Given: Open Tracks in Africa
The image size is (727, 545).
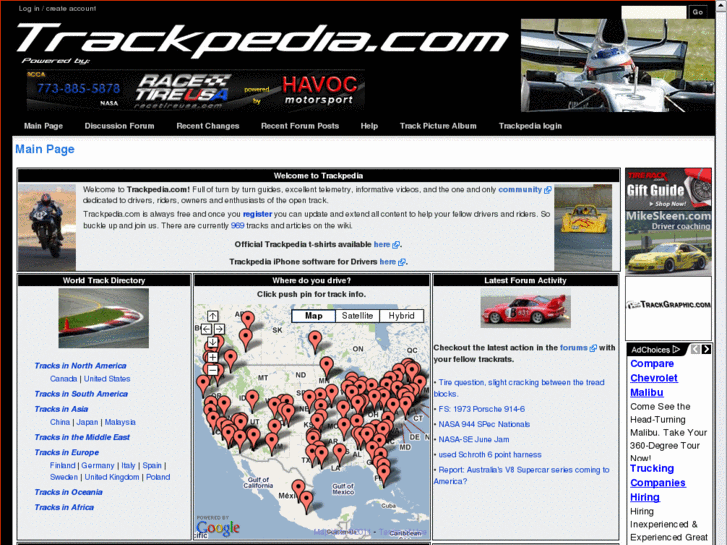Looking at the screenshot, I should (x=64, y=507).
